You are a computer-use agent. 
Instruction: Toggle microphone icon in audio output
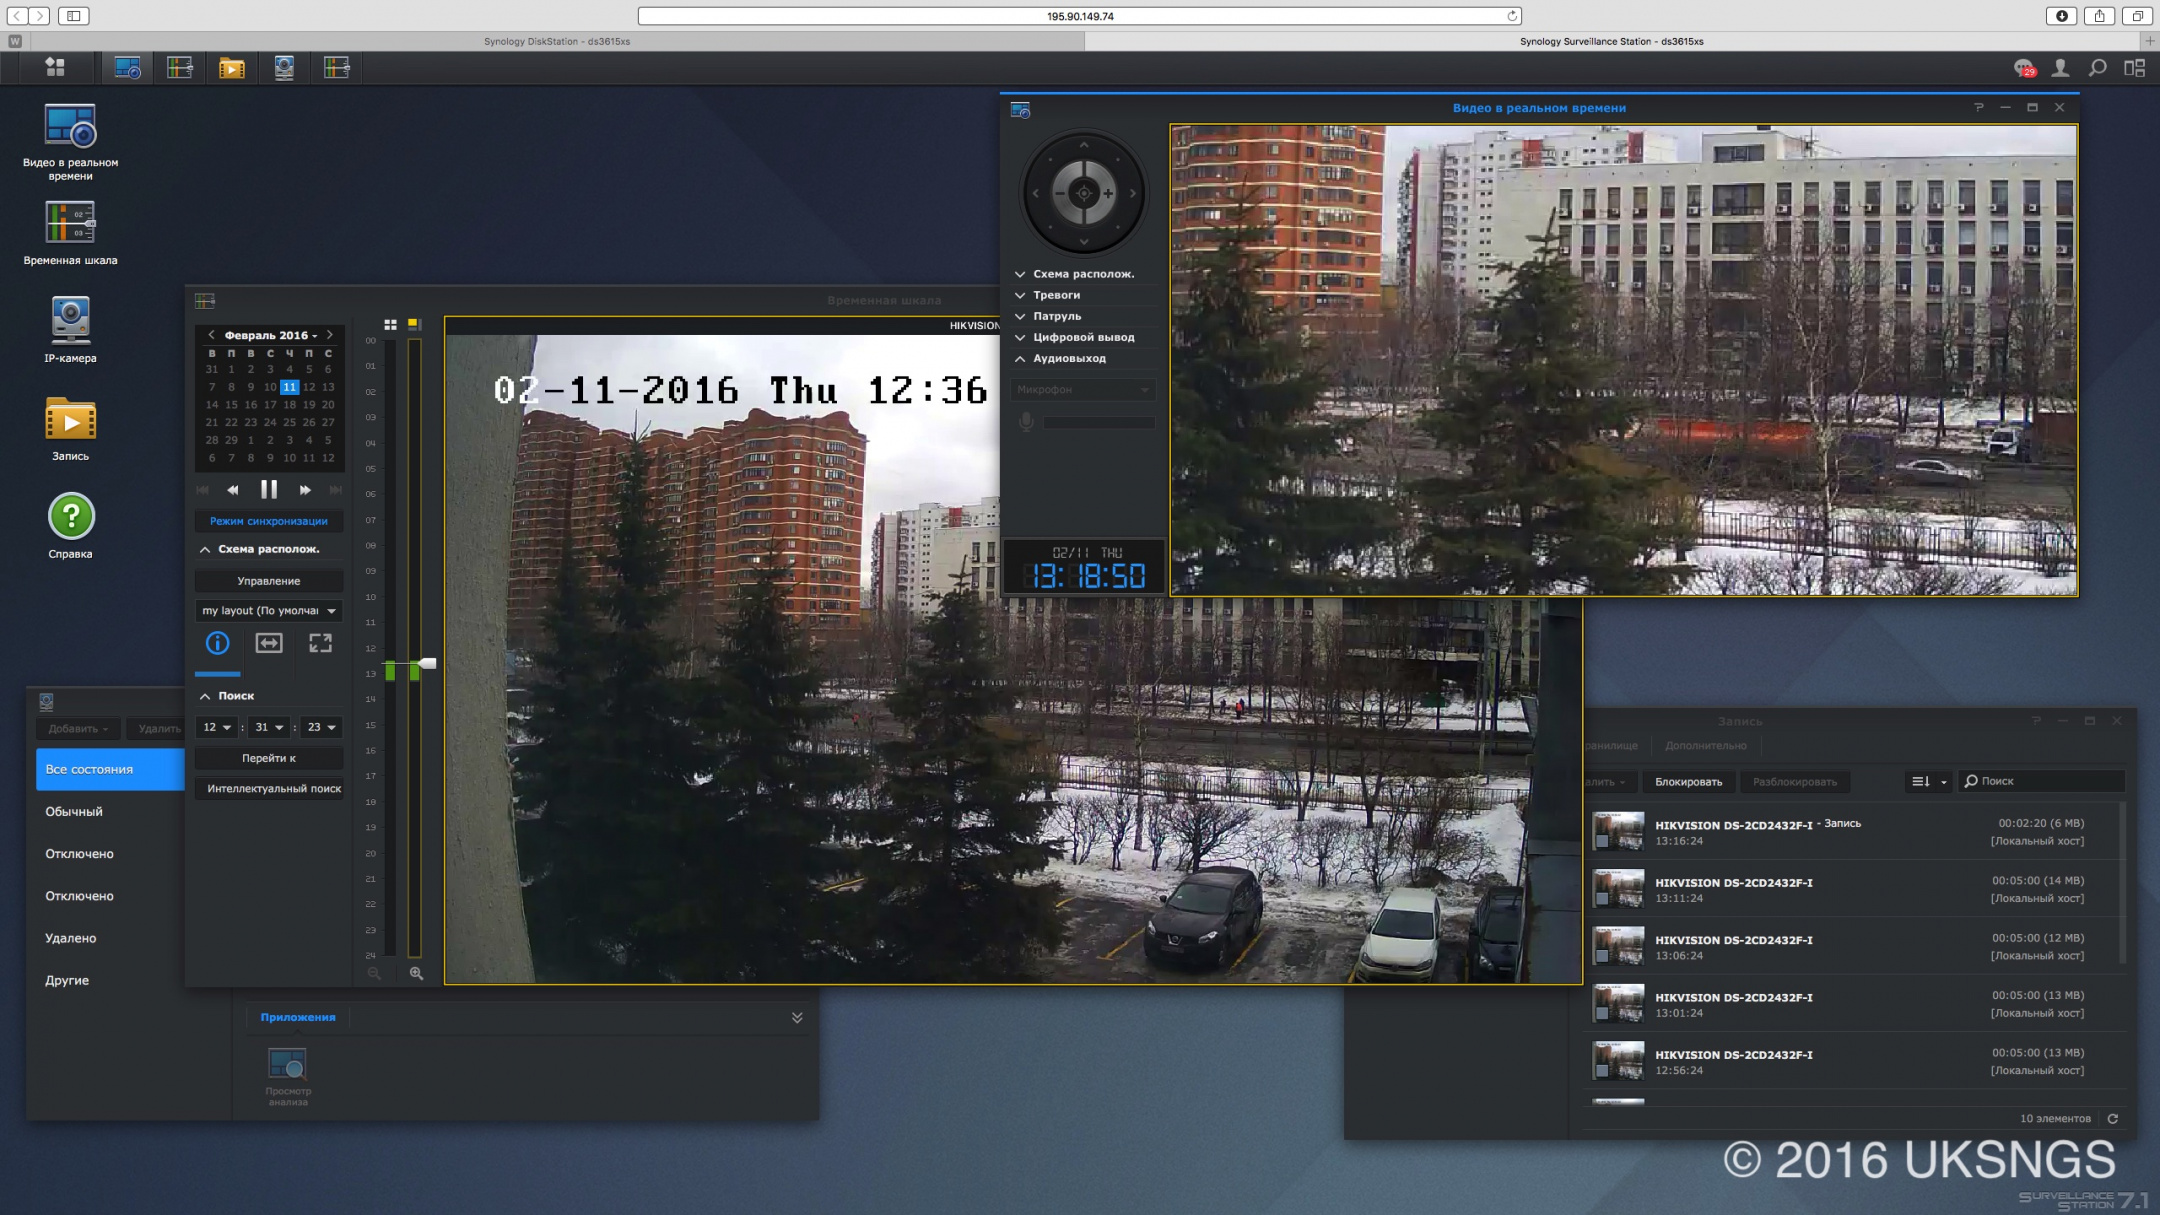click(x=1026, y=422)
